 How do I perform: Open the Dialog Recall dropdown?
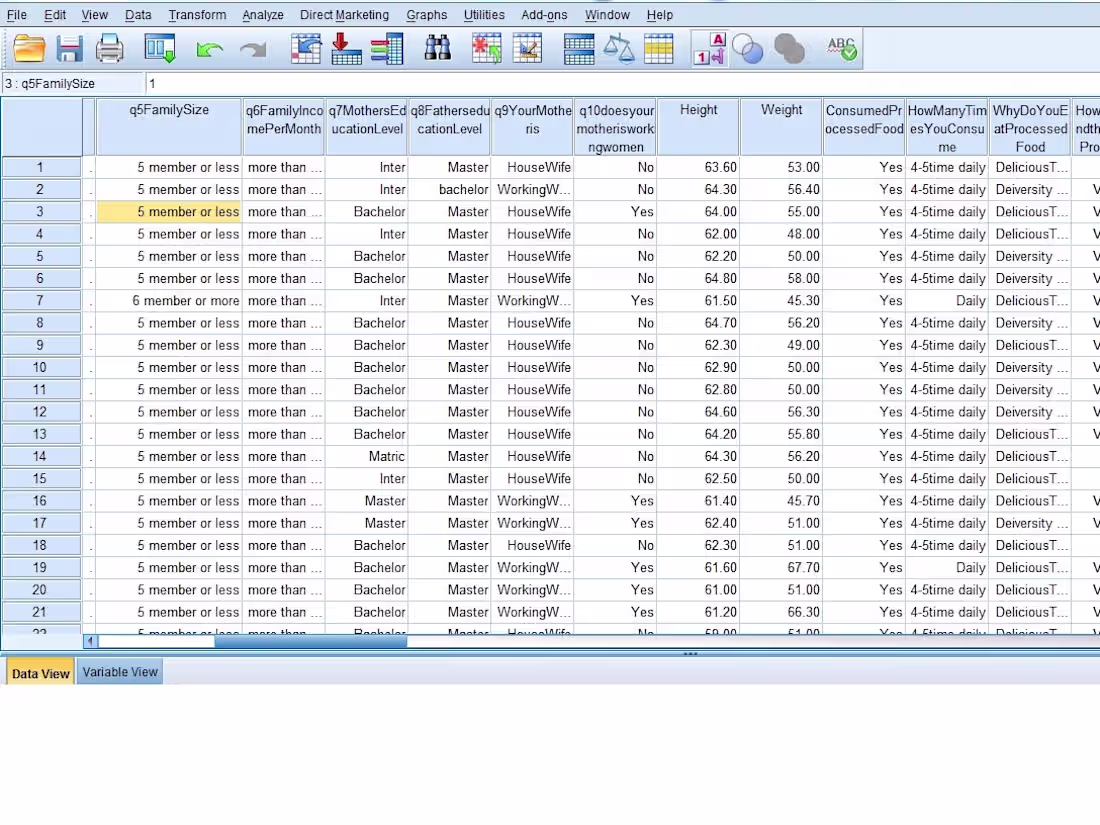click(x=160, y=48)
